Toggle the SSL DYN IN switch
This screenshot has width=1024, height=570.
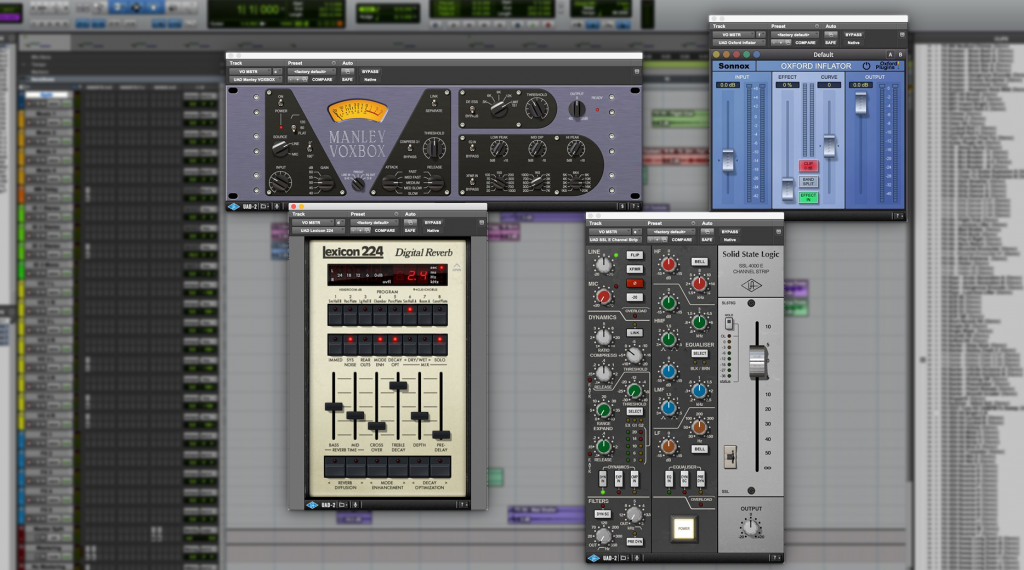[x=602, y=480]
